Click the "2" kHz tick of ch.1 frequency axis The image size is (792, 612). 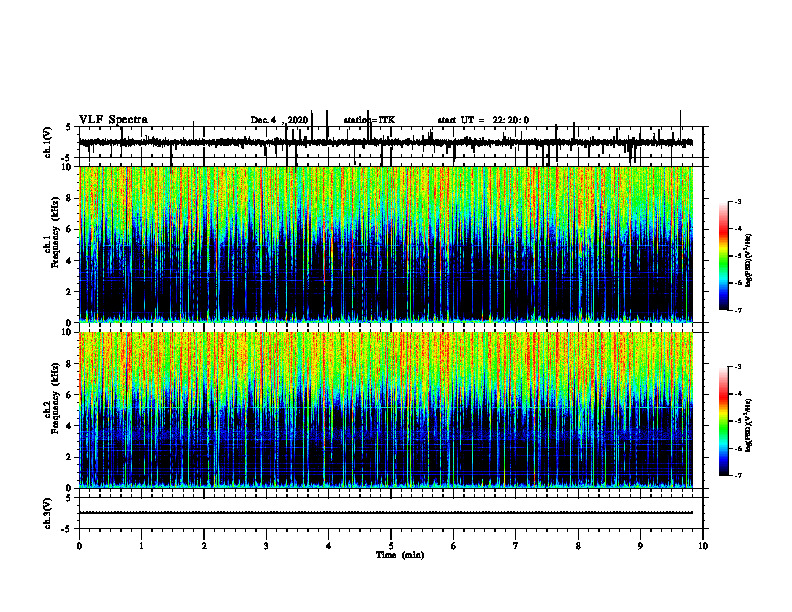(x=70, y=292)
